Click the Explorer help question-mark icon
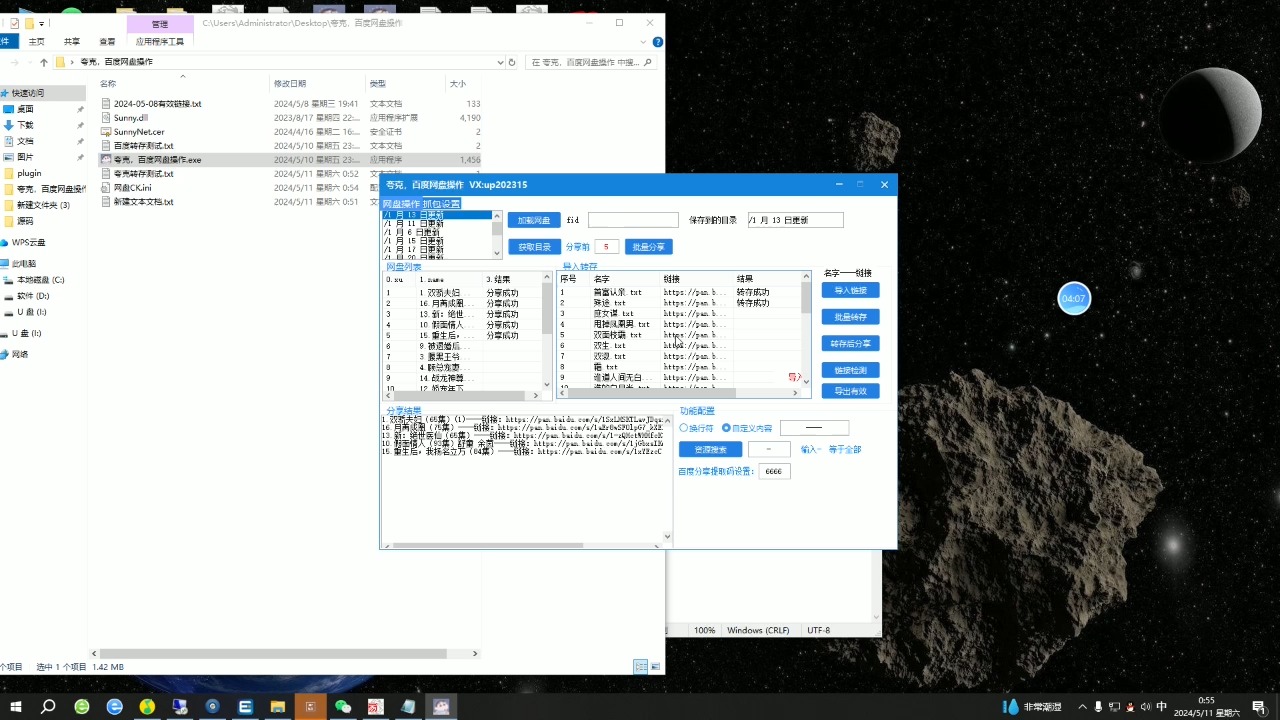 point(657,42)
